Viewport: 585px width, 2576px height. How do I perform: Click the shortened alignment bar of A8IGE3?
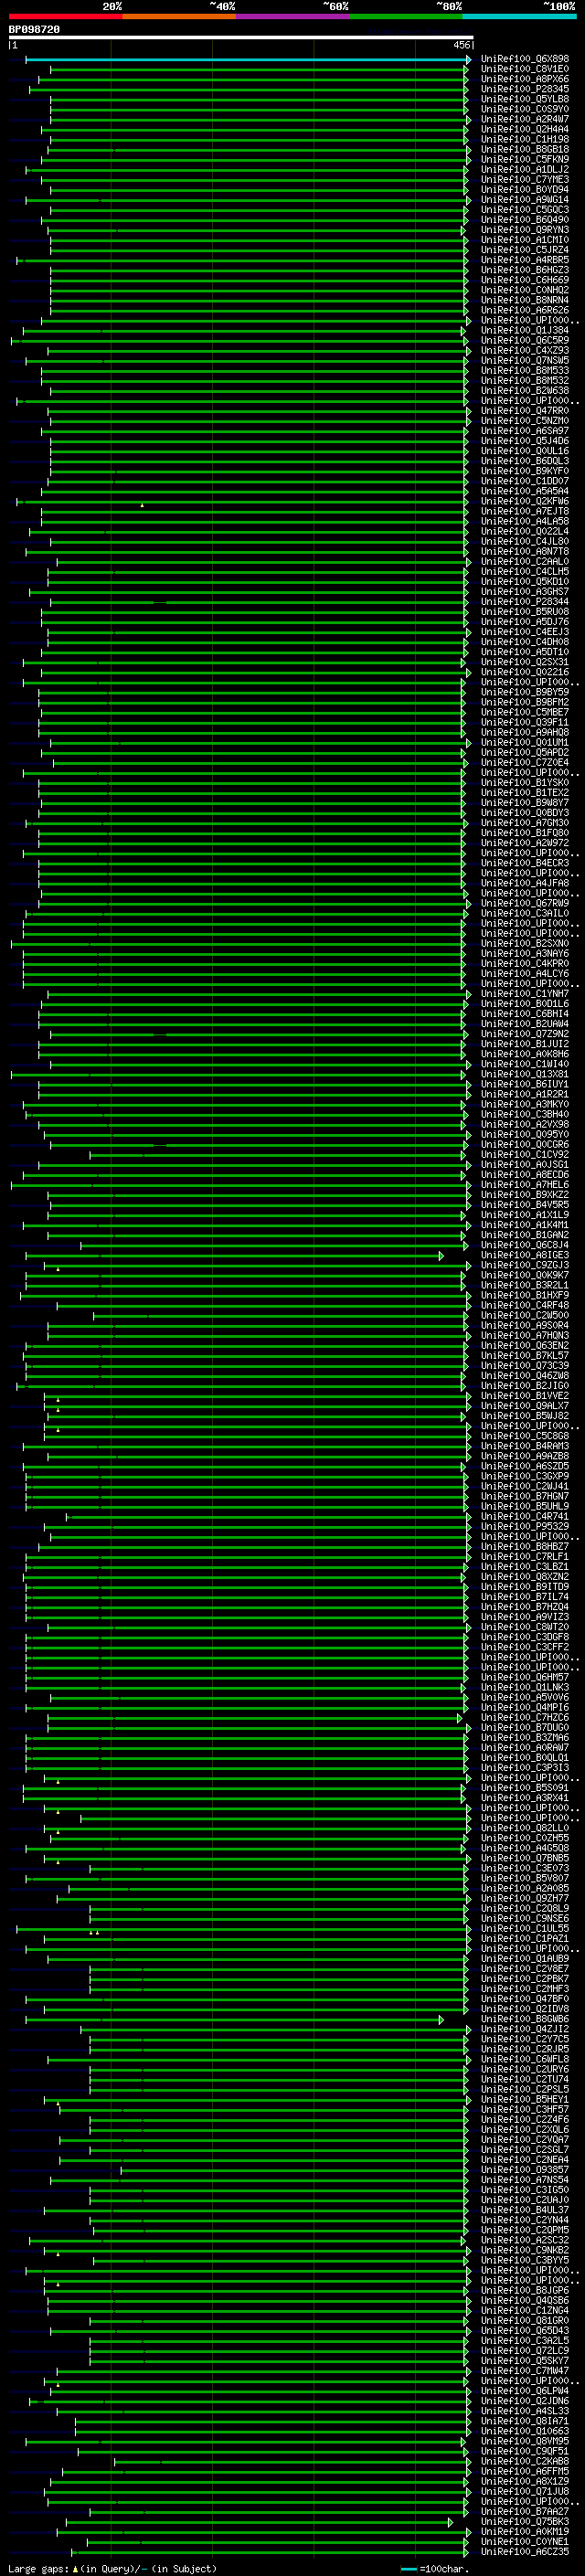point(234,1255)
